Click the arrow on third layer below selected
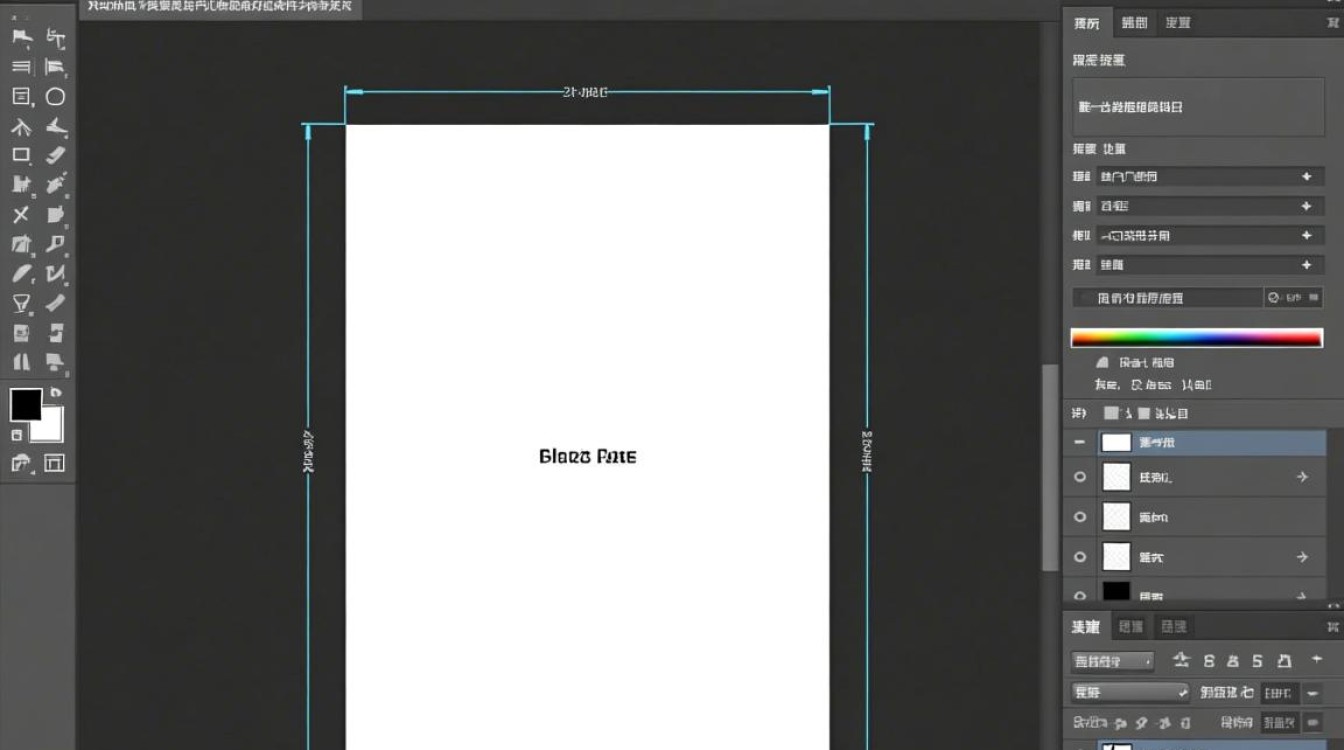 click(x=1302, y=557)
